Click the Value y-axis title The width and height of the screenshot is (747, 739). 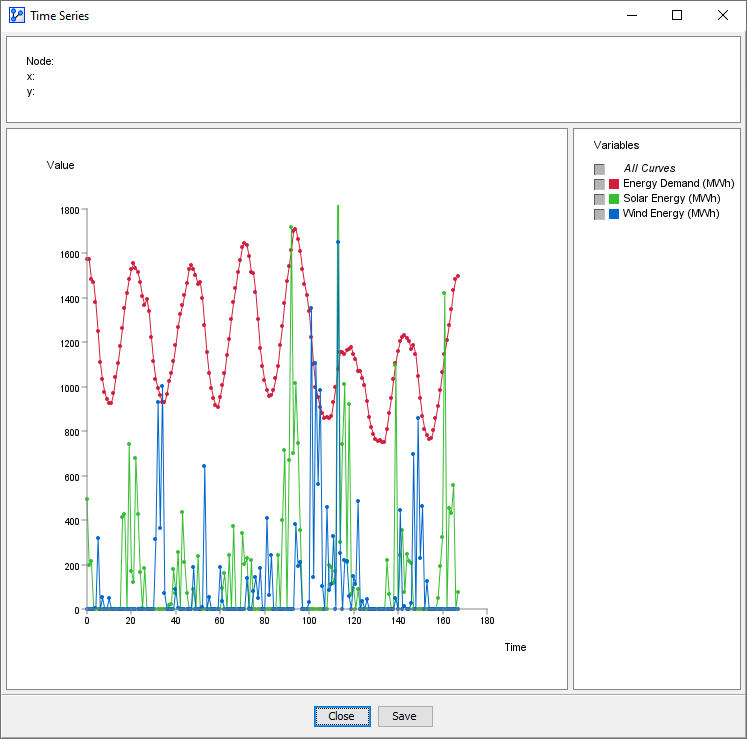pos(60,165)
